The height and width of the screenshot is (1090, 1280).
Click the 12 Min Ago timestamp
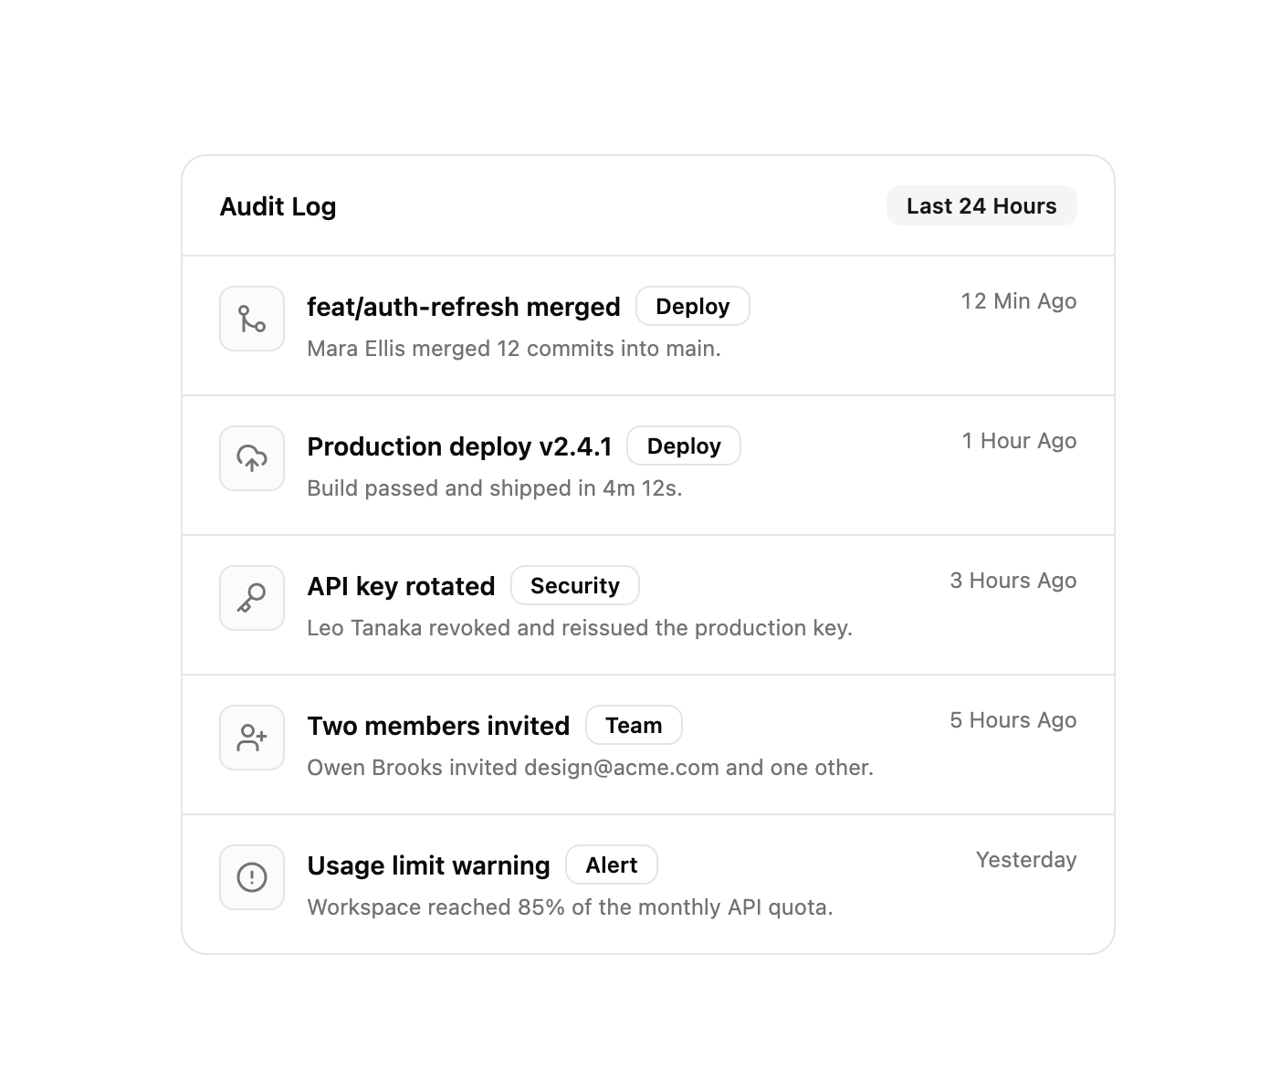pos(1019,301)
